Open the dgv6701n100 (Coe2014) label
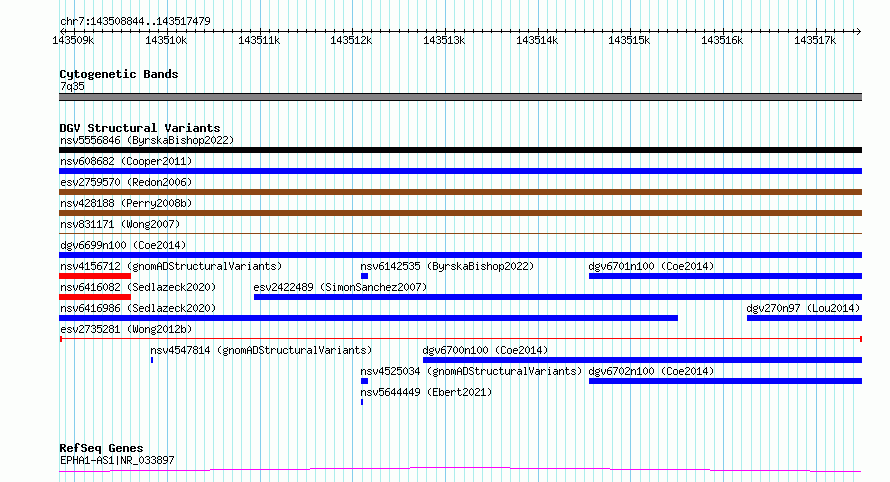Viewport: 890px width, 482px height. coord(652,266)
